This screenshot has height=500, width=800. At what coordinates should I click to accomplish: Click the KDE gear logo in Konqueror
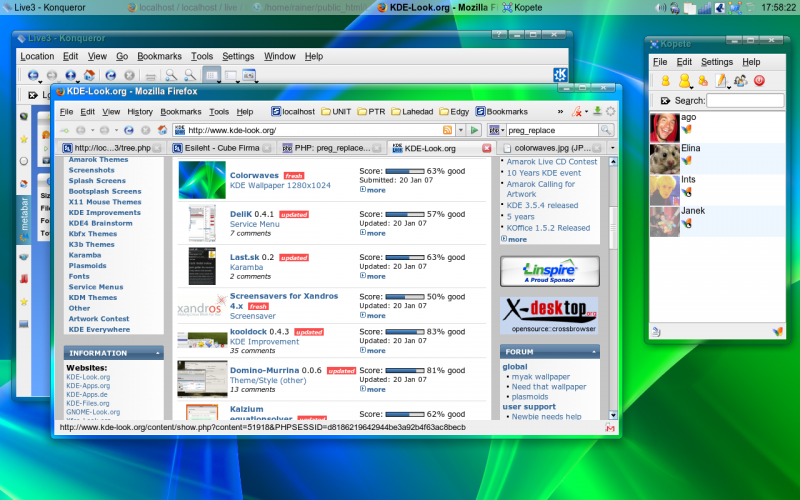[x=560, y=74]
